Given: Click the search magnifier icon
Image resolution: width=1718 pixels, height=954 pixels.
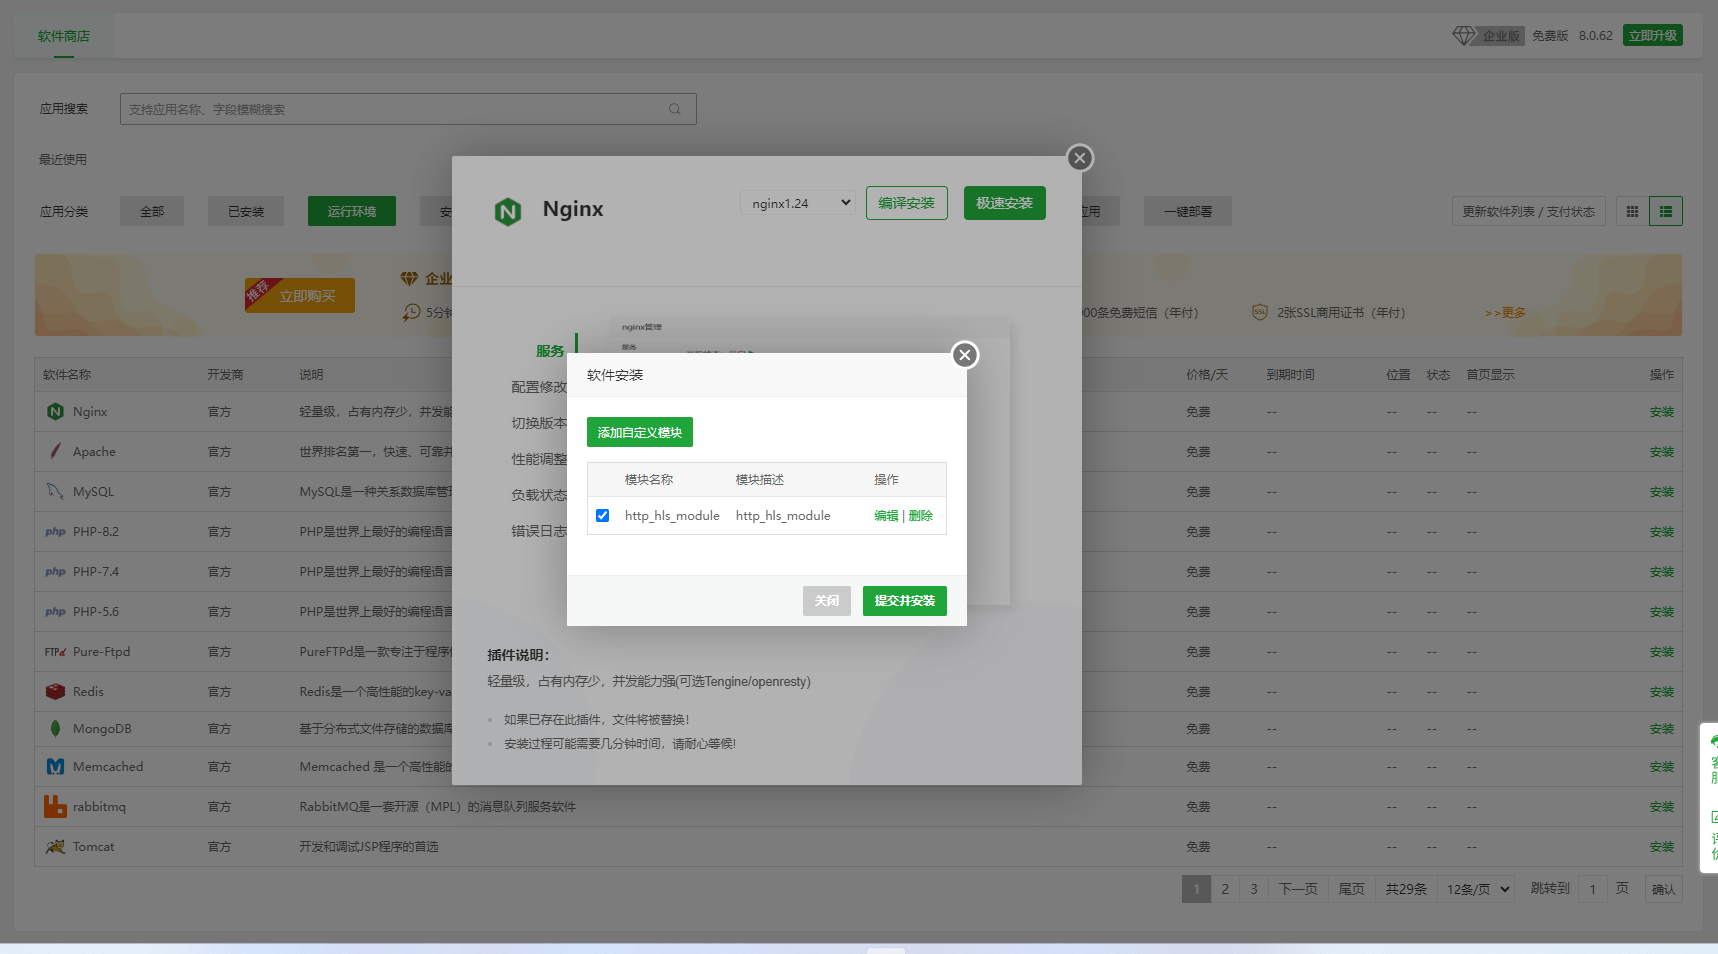Looking at the screenshot, I should pos(675,109).
